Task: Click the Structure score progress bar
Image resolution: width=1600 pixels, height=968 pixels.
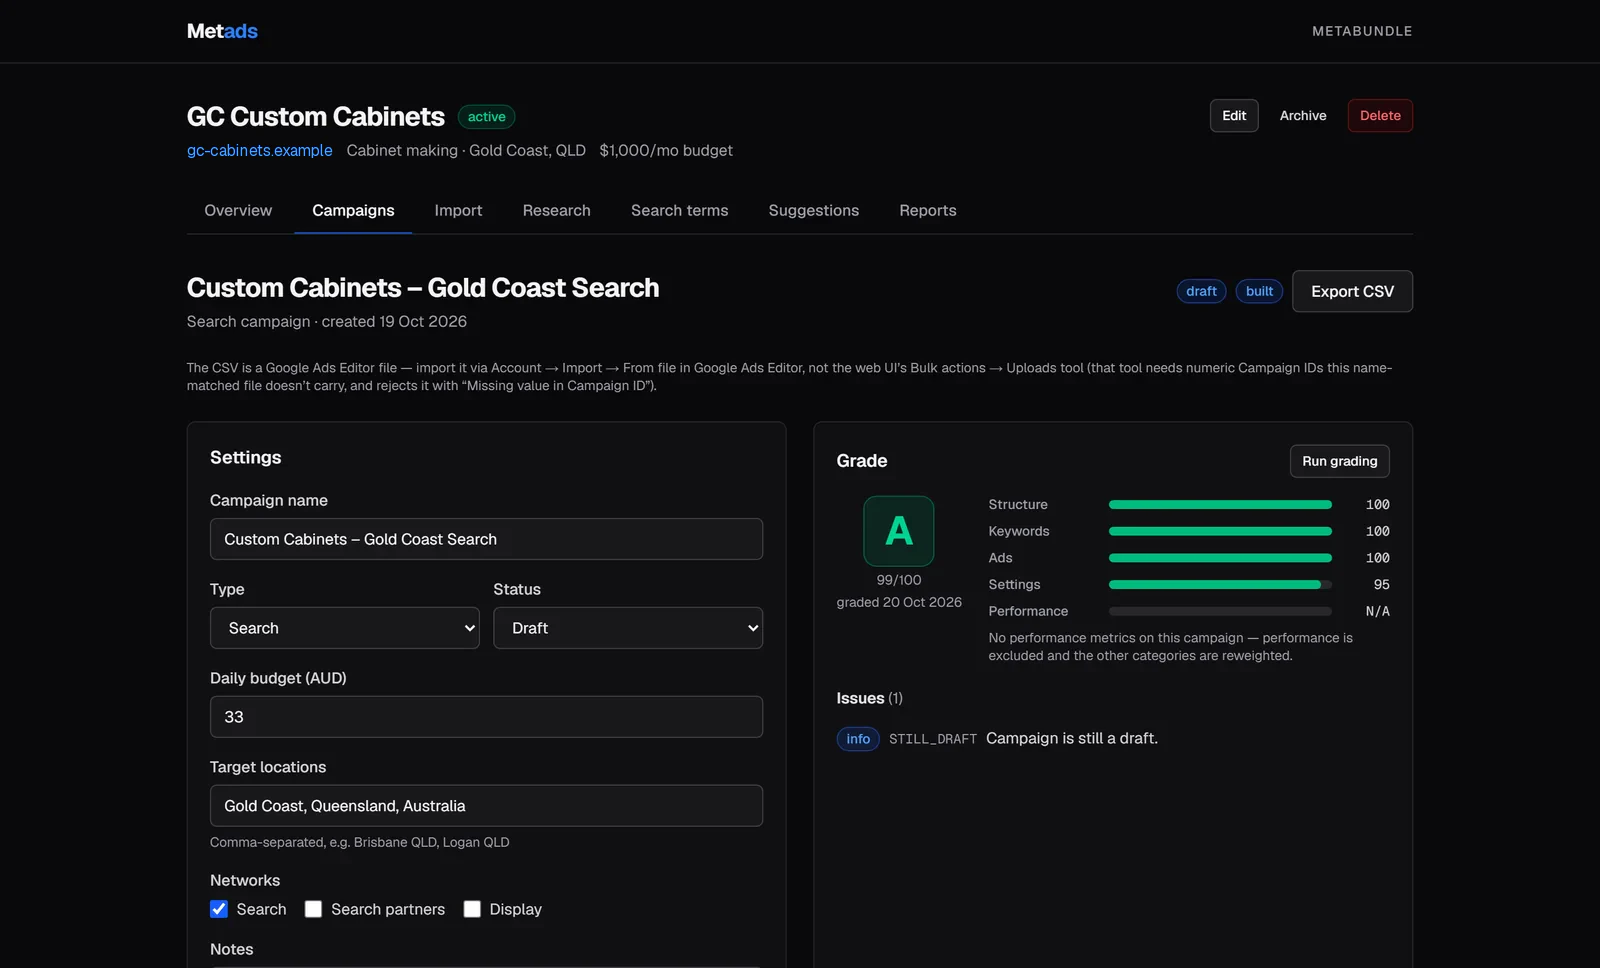Action: click(1220, 504)
